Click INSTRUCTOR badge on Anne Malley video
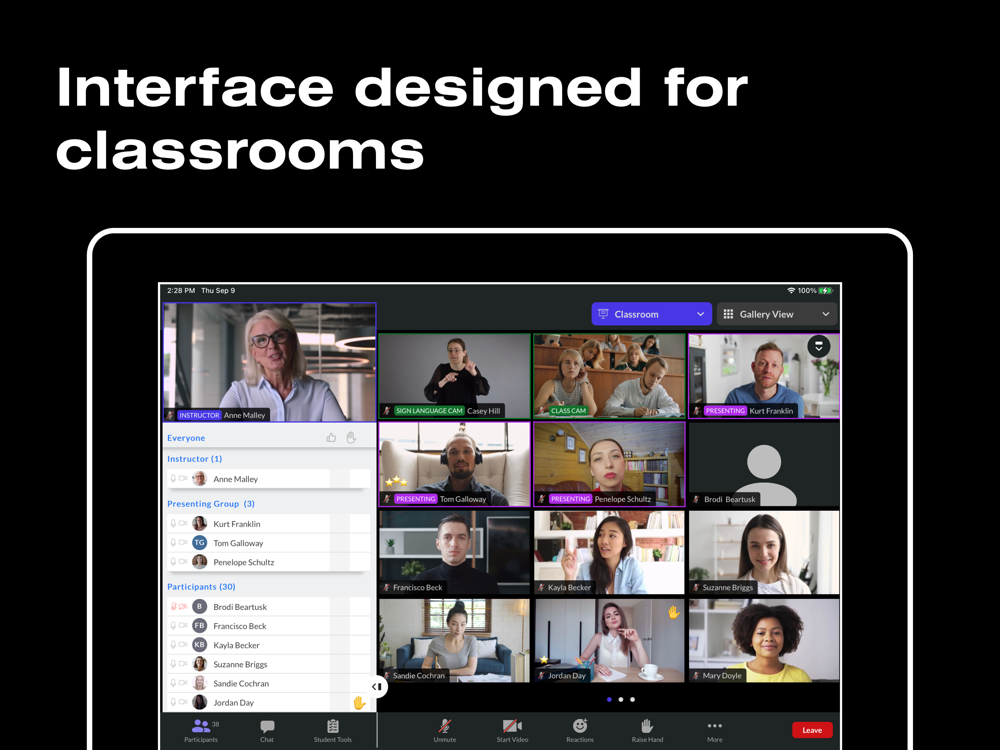1000x750 pixels. 199,415
